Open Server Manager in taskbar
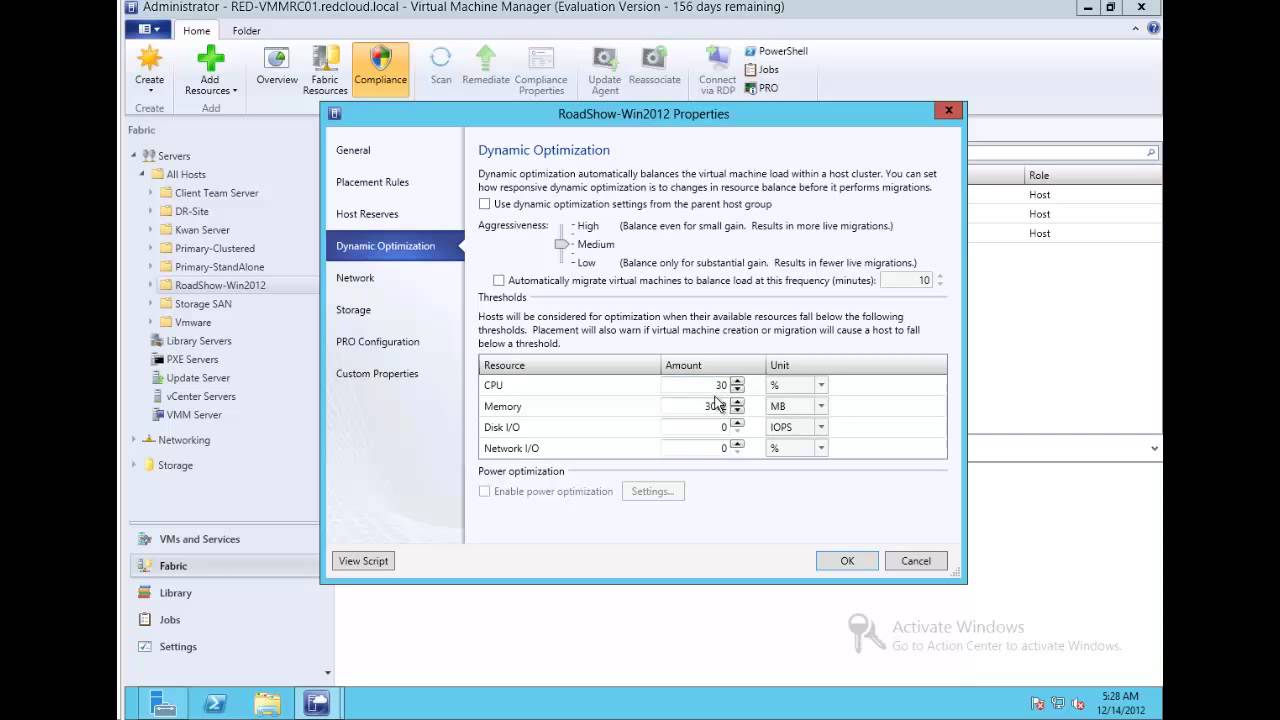This screenshot has width=1280, height=720. coord(165,704)
